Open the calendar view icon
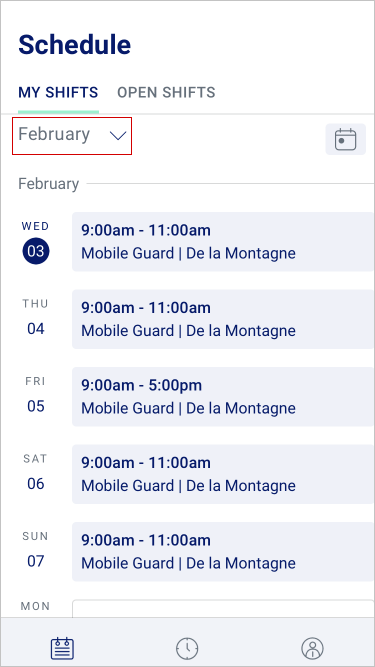 (x=345, y=139)
